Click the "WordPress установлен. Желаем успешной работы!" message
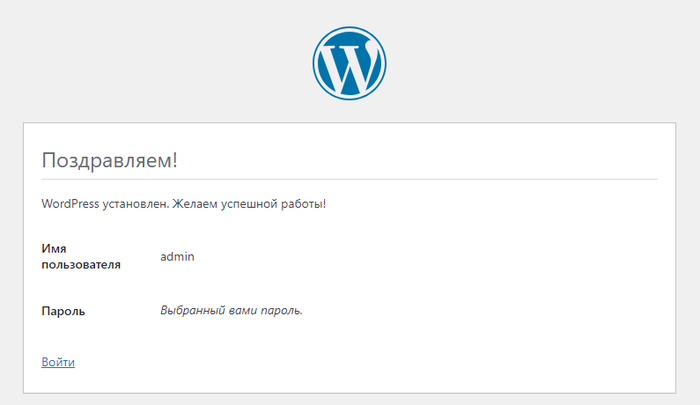The width and height of the screenshot is (700, 405). coord(184,204)
